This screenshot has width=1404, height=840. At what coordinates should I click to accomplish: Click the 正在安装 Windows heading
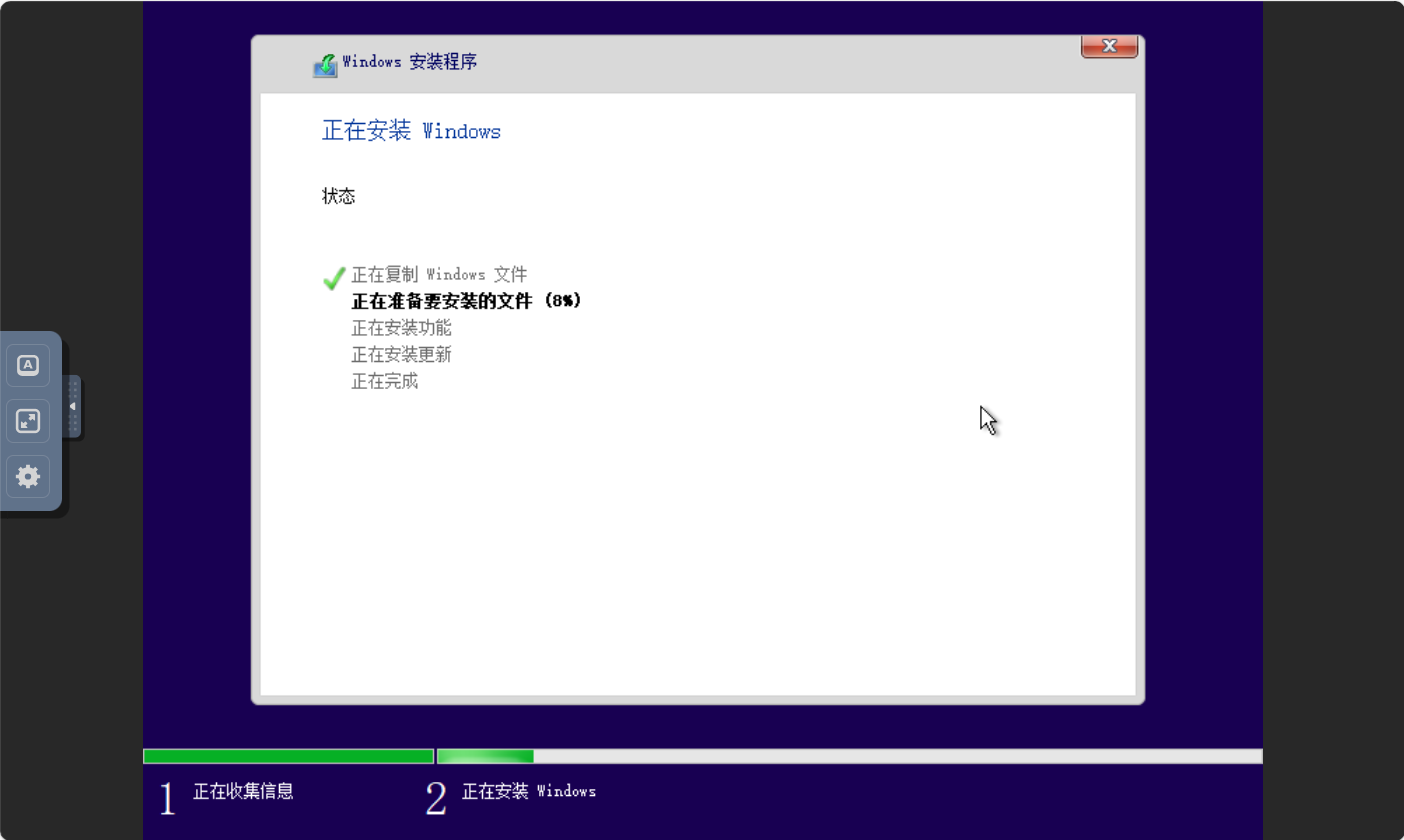pyautogui.click(x=411, y=131)
